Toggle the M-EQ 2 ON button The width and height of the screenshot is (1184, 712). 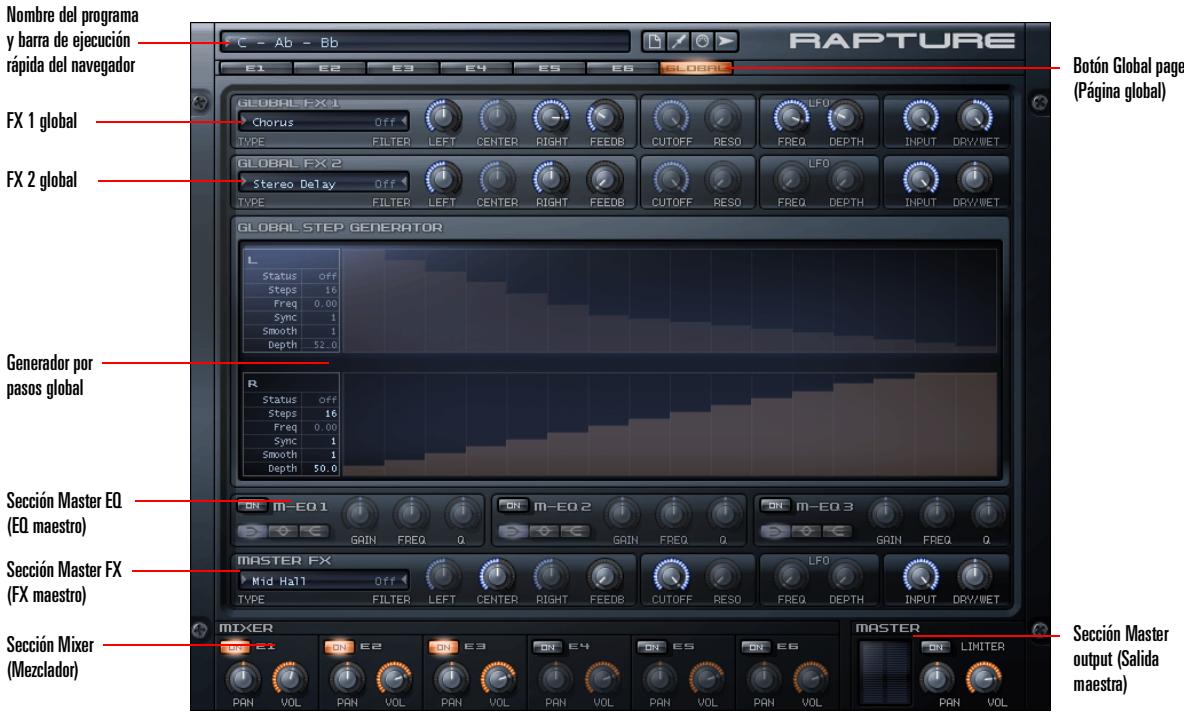(x=513, y=506)
